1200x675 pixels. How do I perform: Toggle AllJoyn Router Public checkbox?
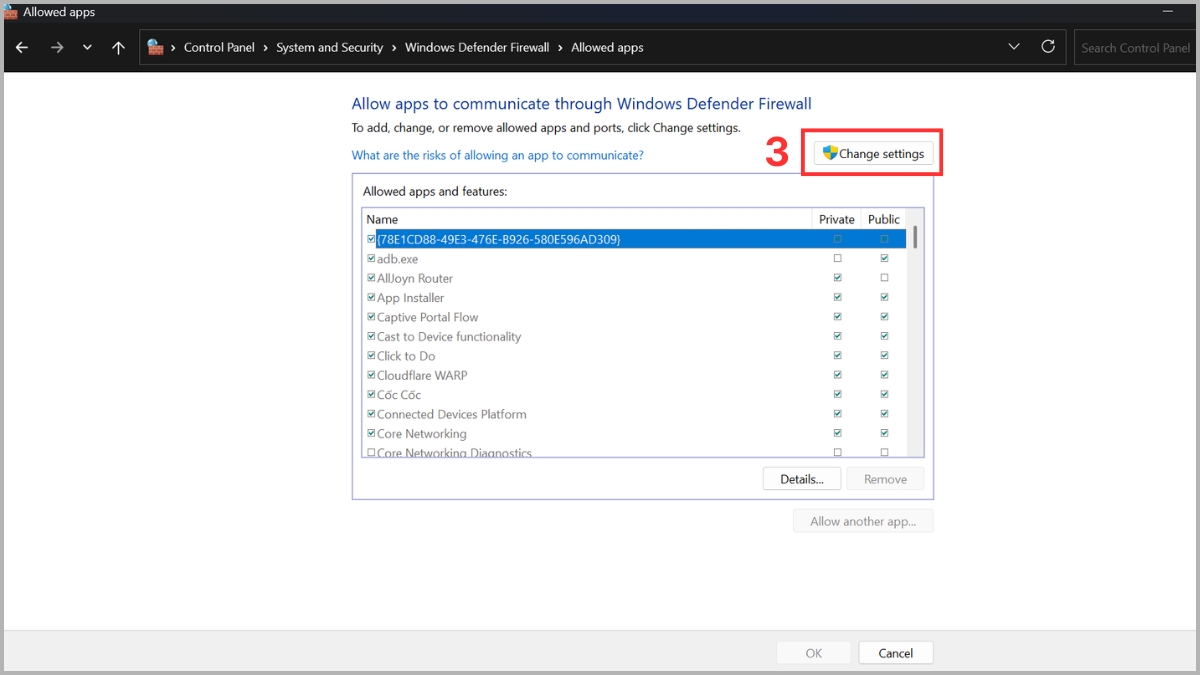click(x=884, y=278)
